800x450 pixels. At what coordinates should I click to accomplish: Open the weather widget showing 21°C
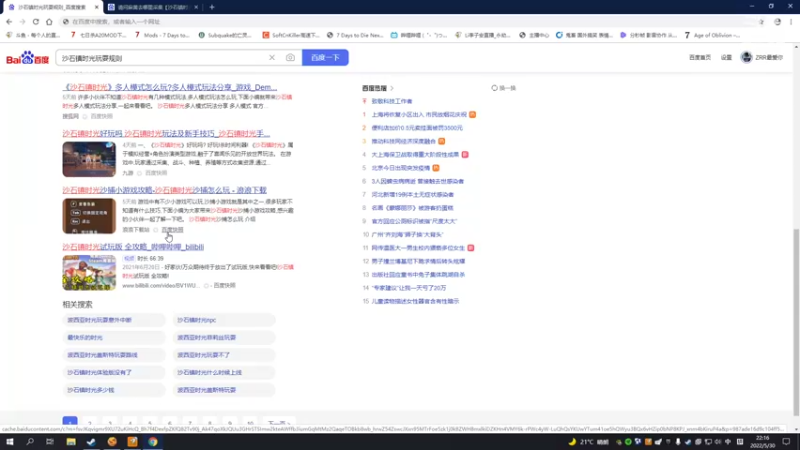tap(588, 442)
